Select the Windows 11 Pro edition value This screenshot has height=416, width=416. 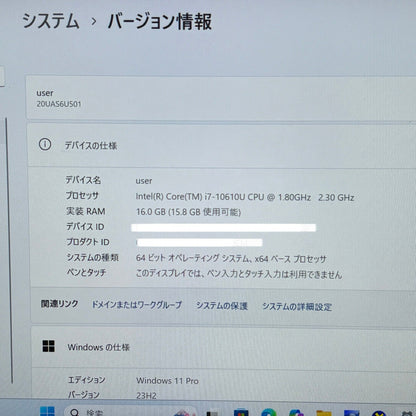pyautogui.click(x=167, y=381)
